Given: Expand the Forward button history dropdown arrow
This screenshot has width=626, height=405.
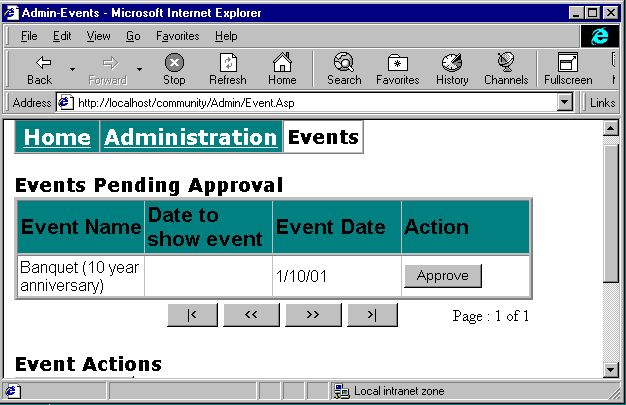Looking at the screenshot, I should [x=139, y=70].
